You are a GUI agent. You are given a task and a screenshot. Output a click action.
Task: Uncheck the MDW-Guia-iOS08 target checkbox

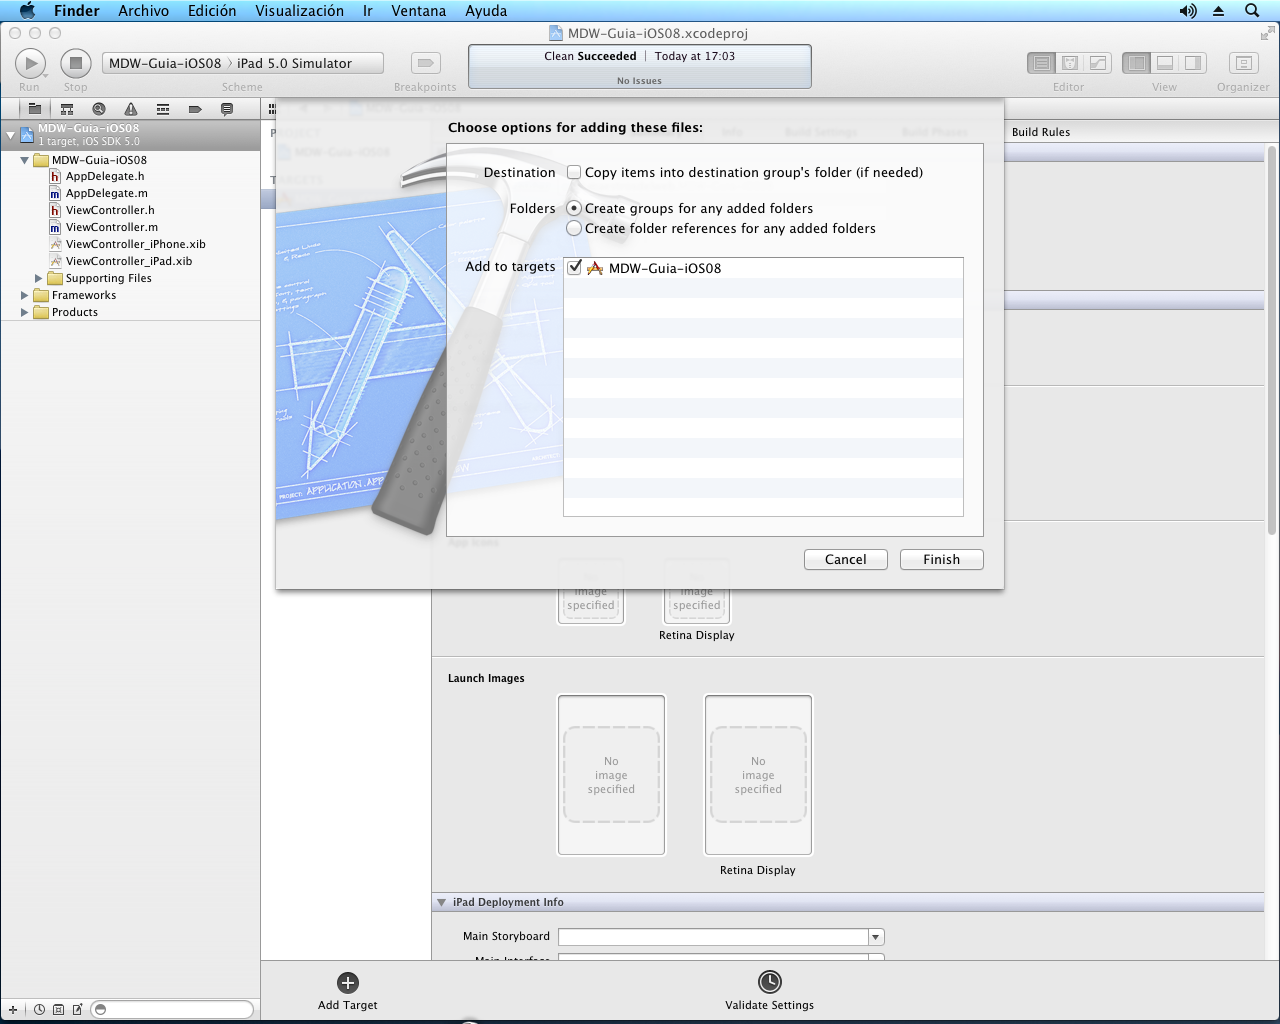coord(574,267)
